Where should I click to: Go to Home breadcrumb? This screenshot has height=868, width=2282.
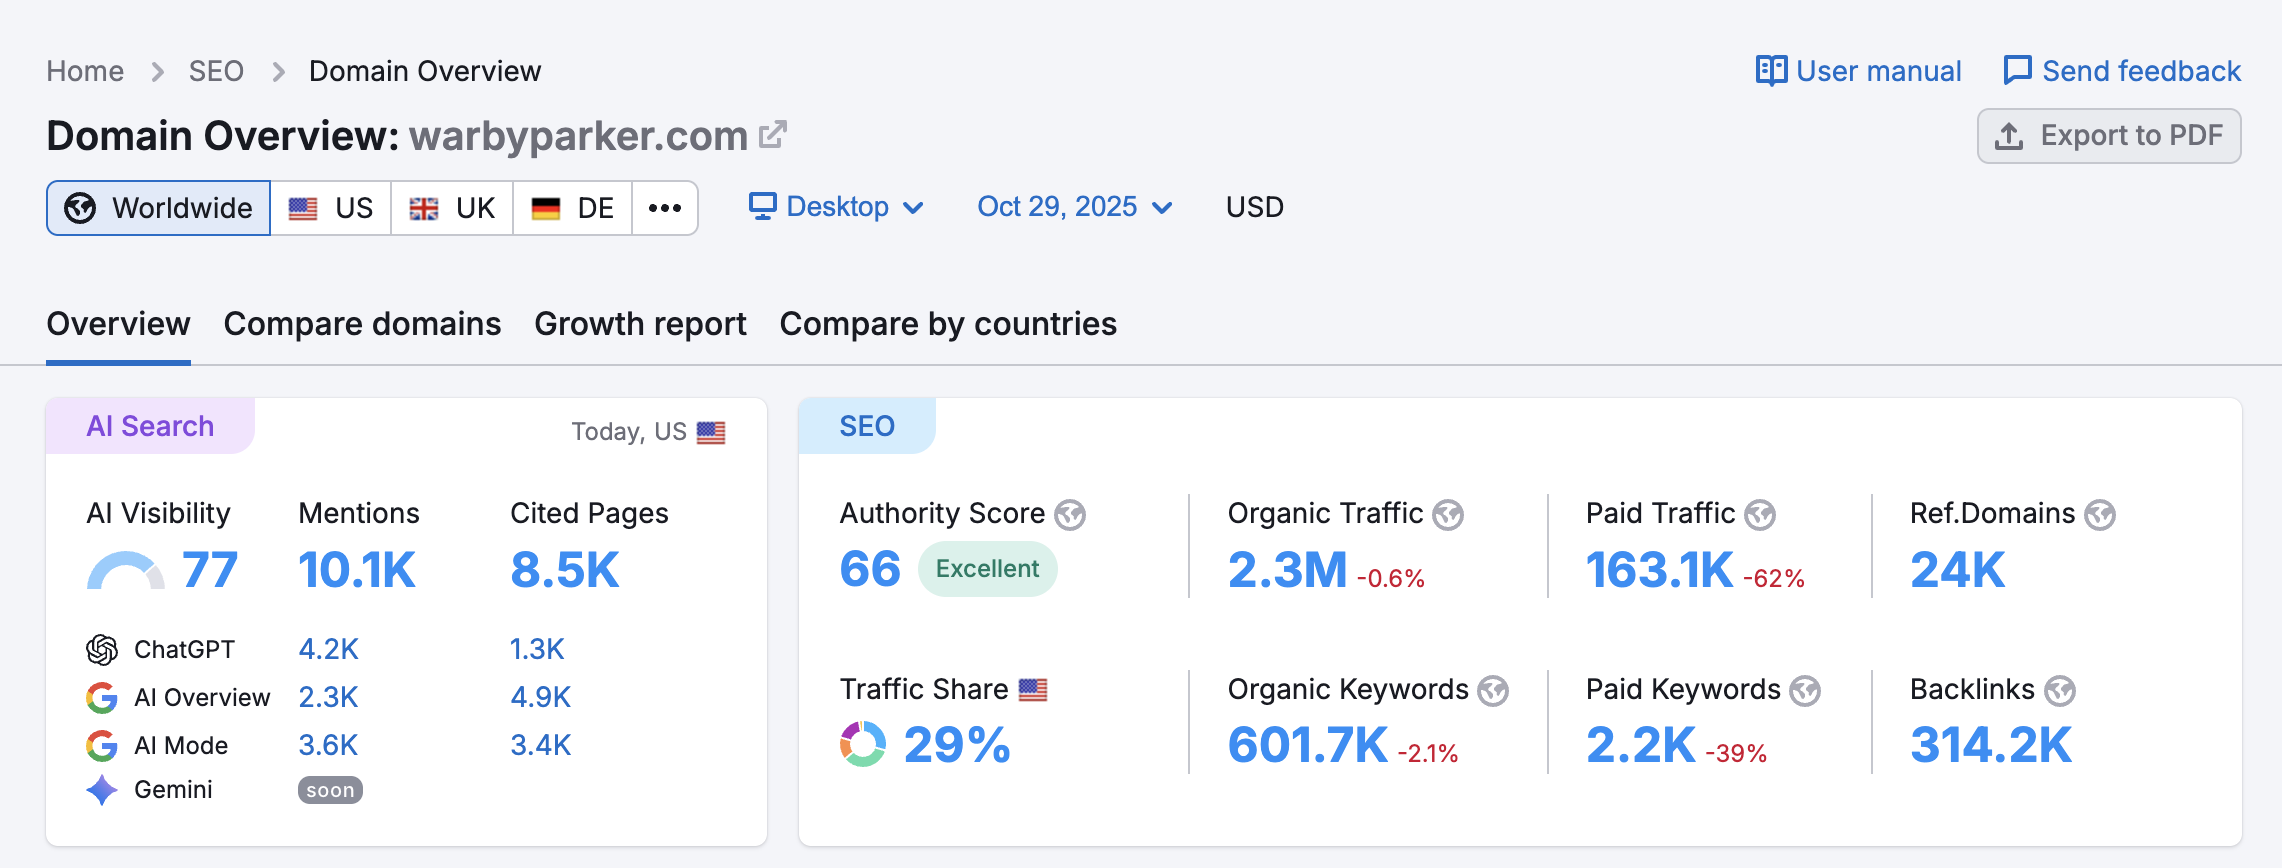click(x=85, y=71)
